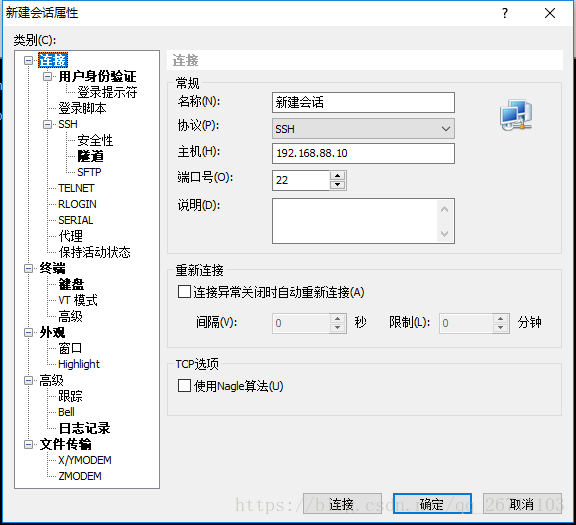The image size is (576, 525).
Task: Select 隧道 under SSH
Action: tap(90, 156)
